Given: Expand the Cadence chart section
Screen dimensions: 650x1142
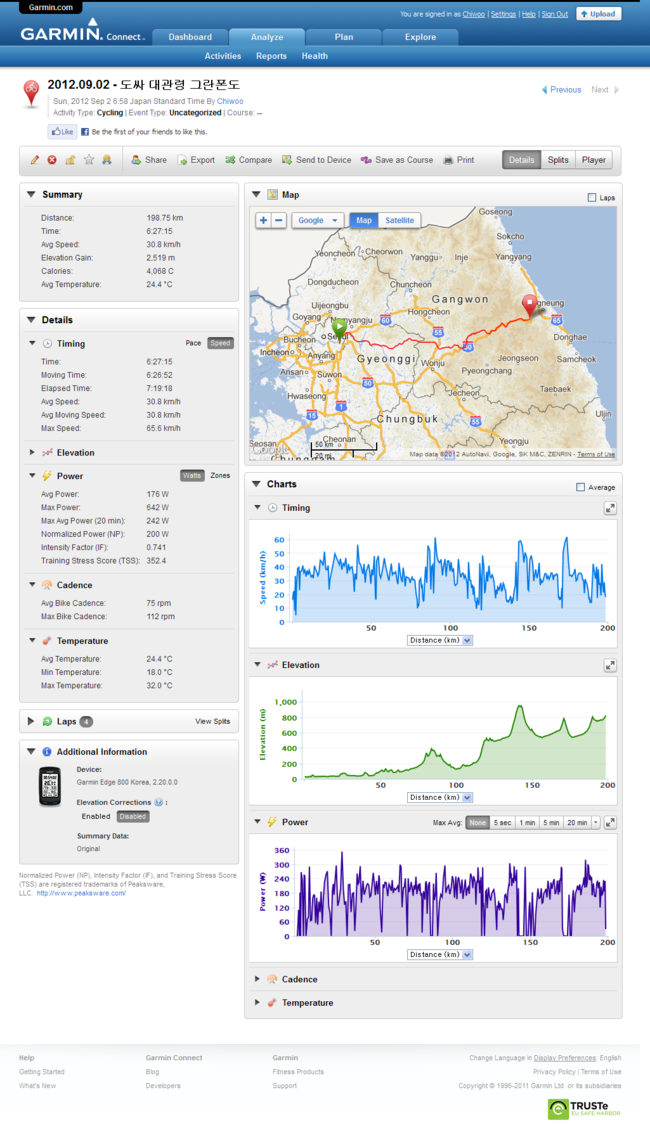Looking at the screenshot, I should (x=257, y=979).
